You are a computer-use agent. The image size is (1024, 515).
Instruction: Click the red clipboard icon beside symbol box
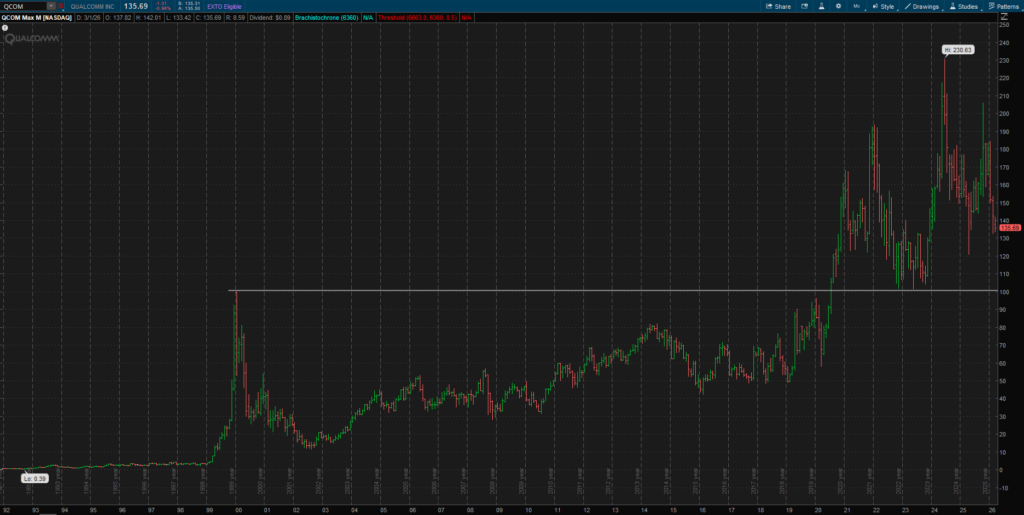pyautogui.click(x=61, y=6)
